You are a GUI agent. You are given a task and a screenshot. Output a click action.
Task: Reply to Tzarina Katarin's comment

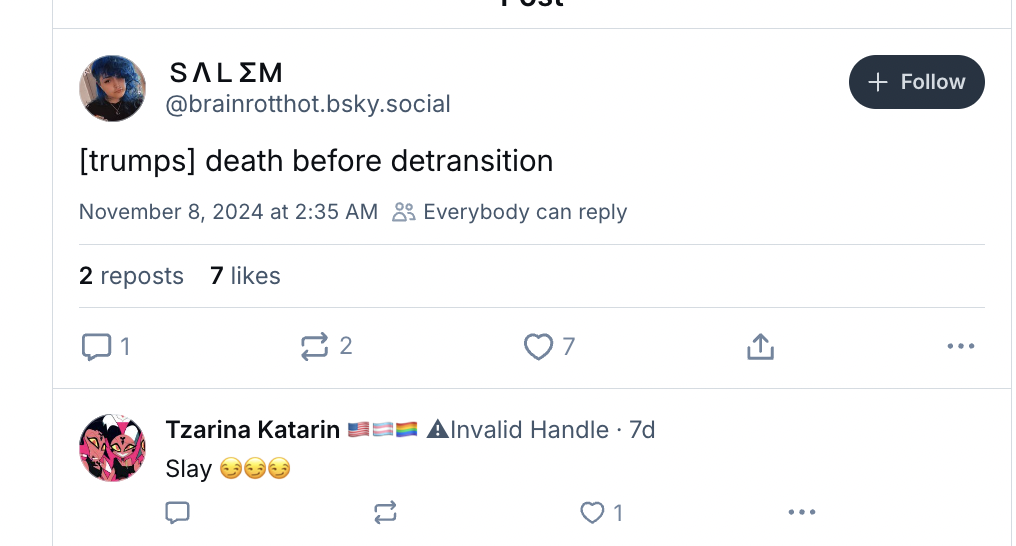tap(177, 513)
